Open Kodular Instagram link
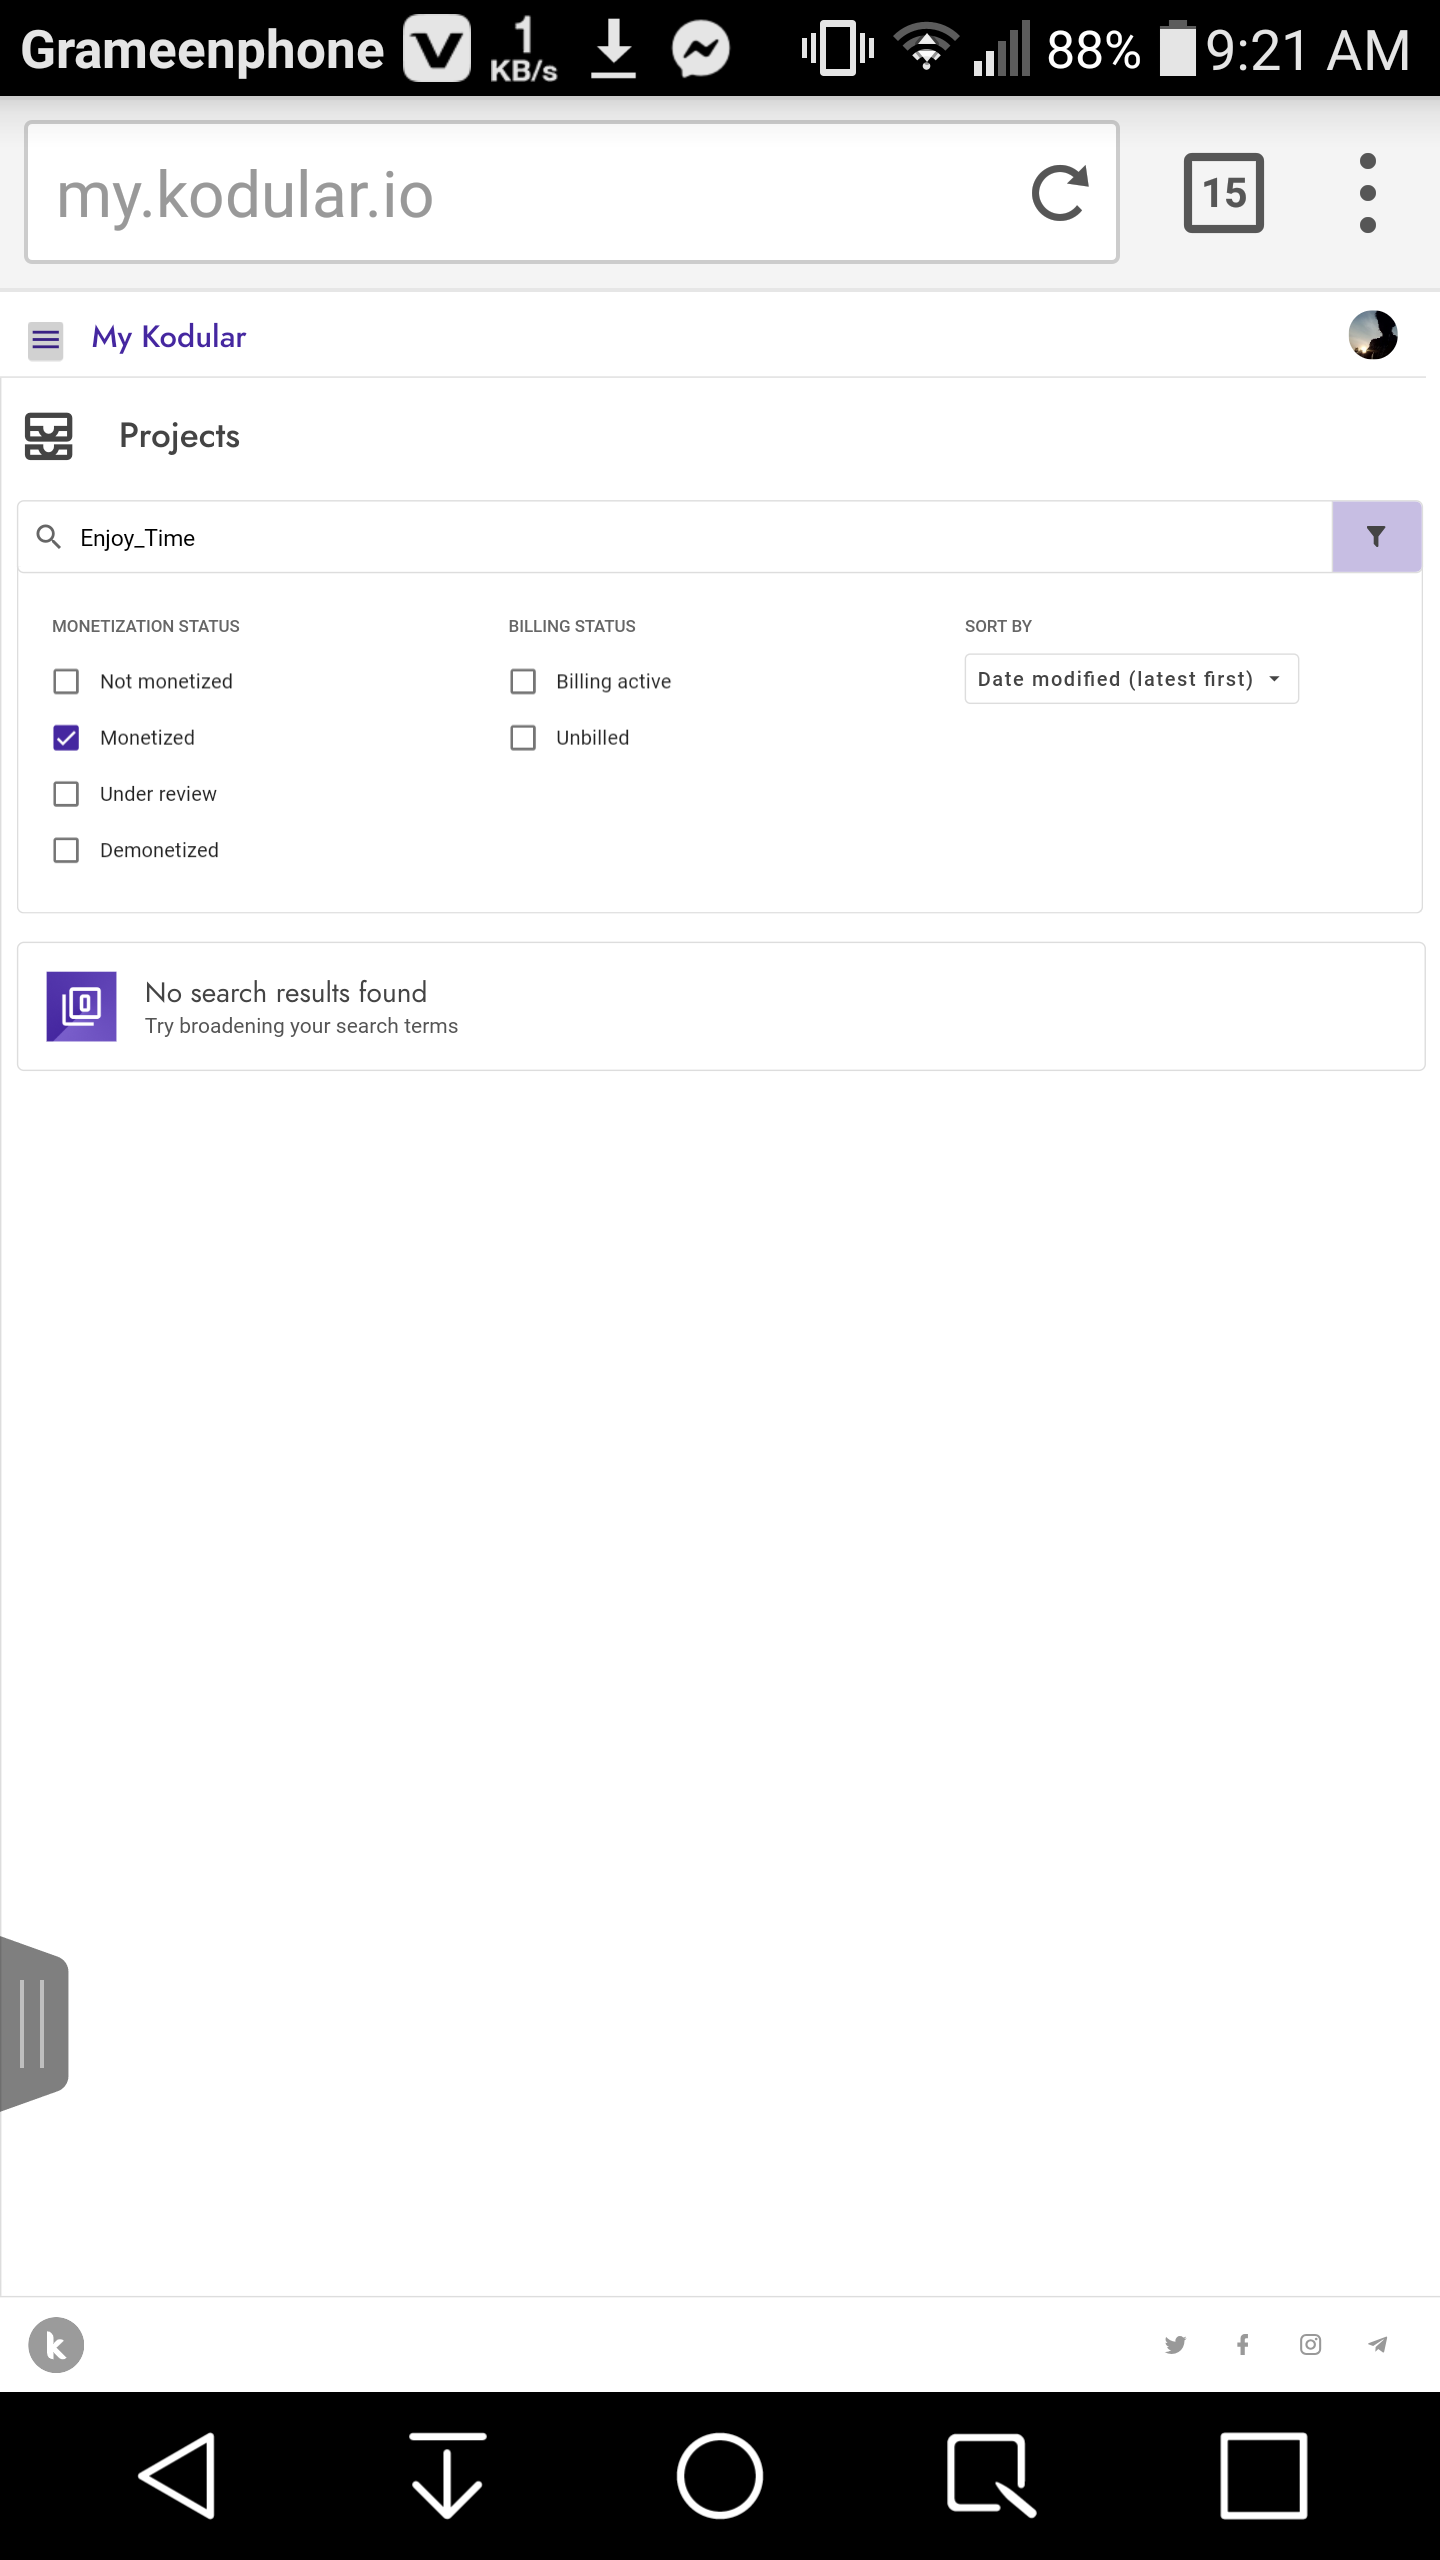The image size is (1440, 2560). [1310, 2345]
